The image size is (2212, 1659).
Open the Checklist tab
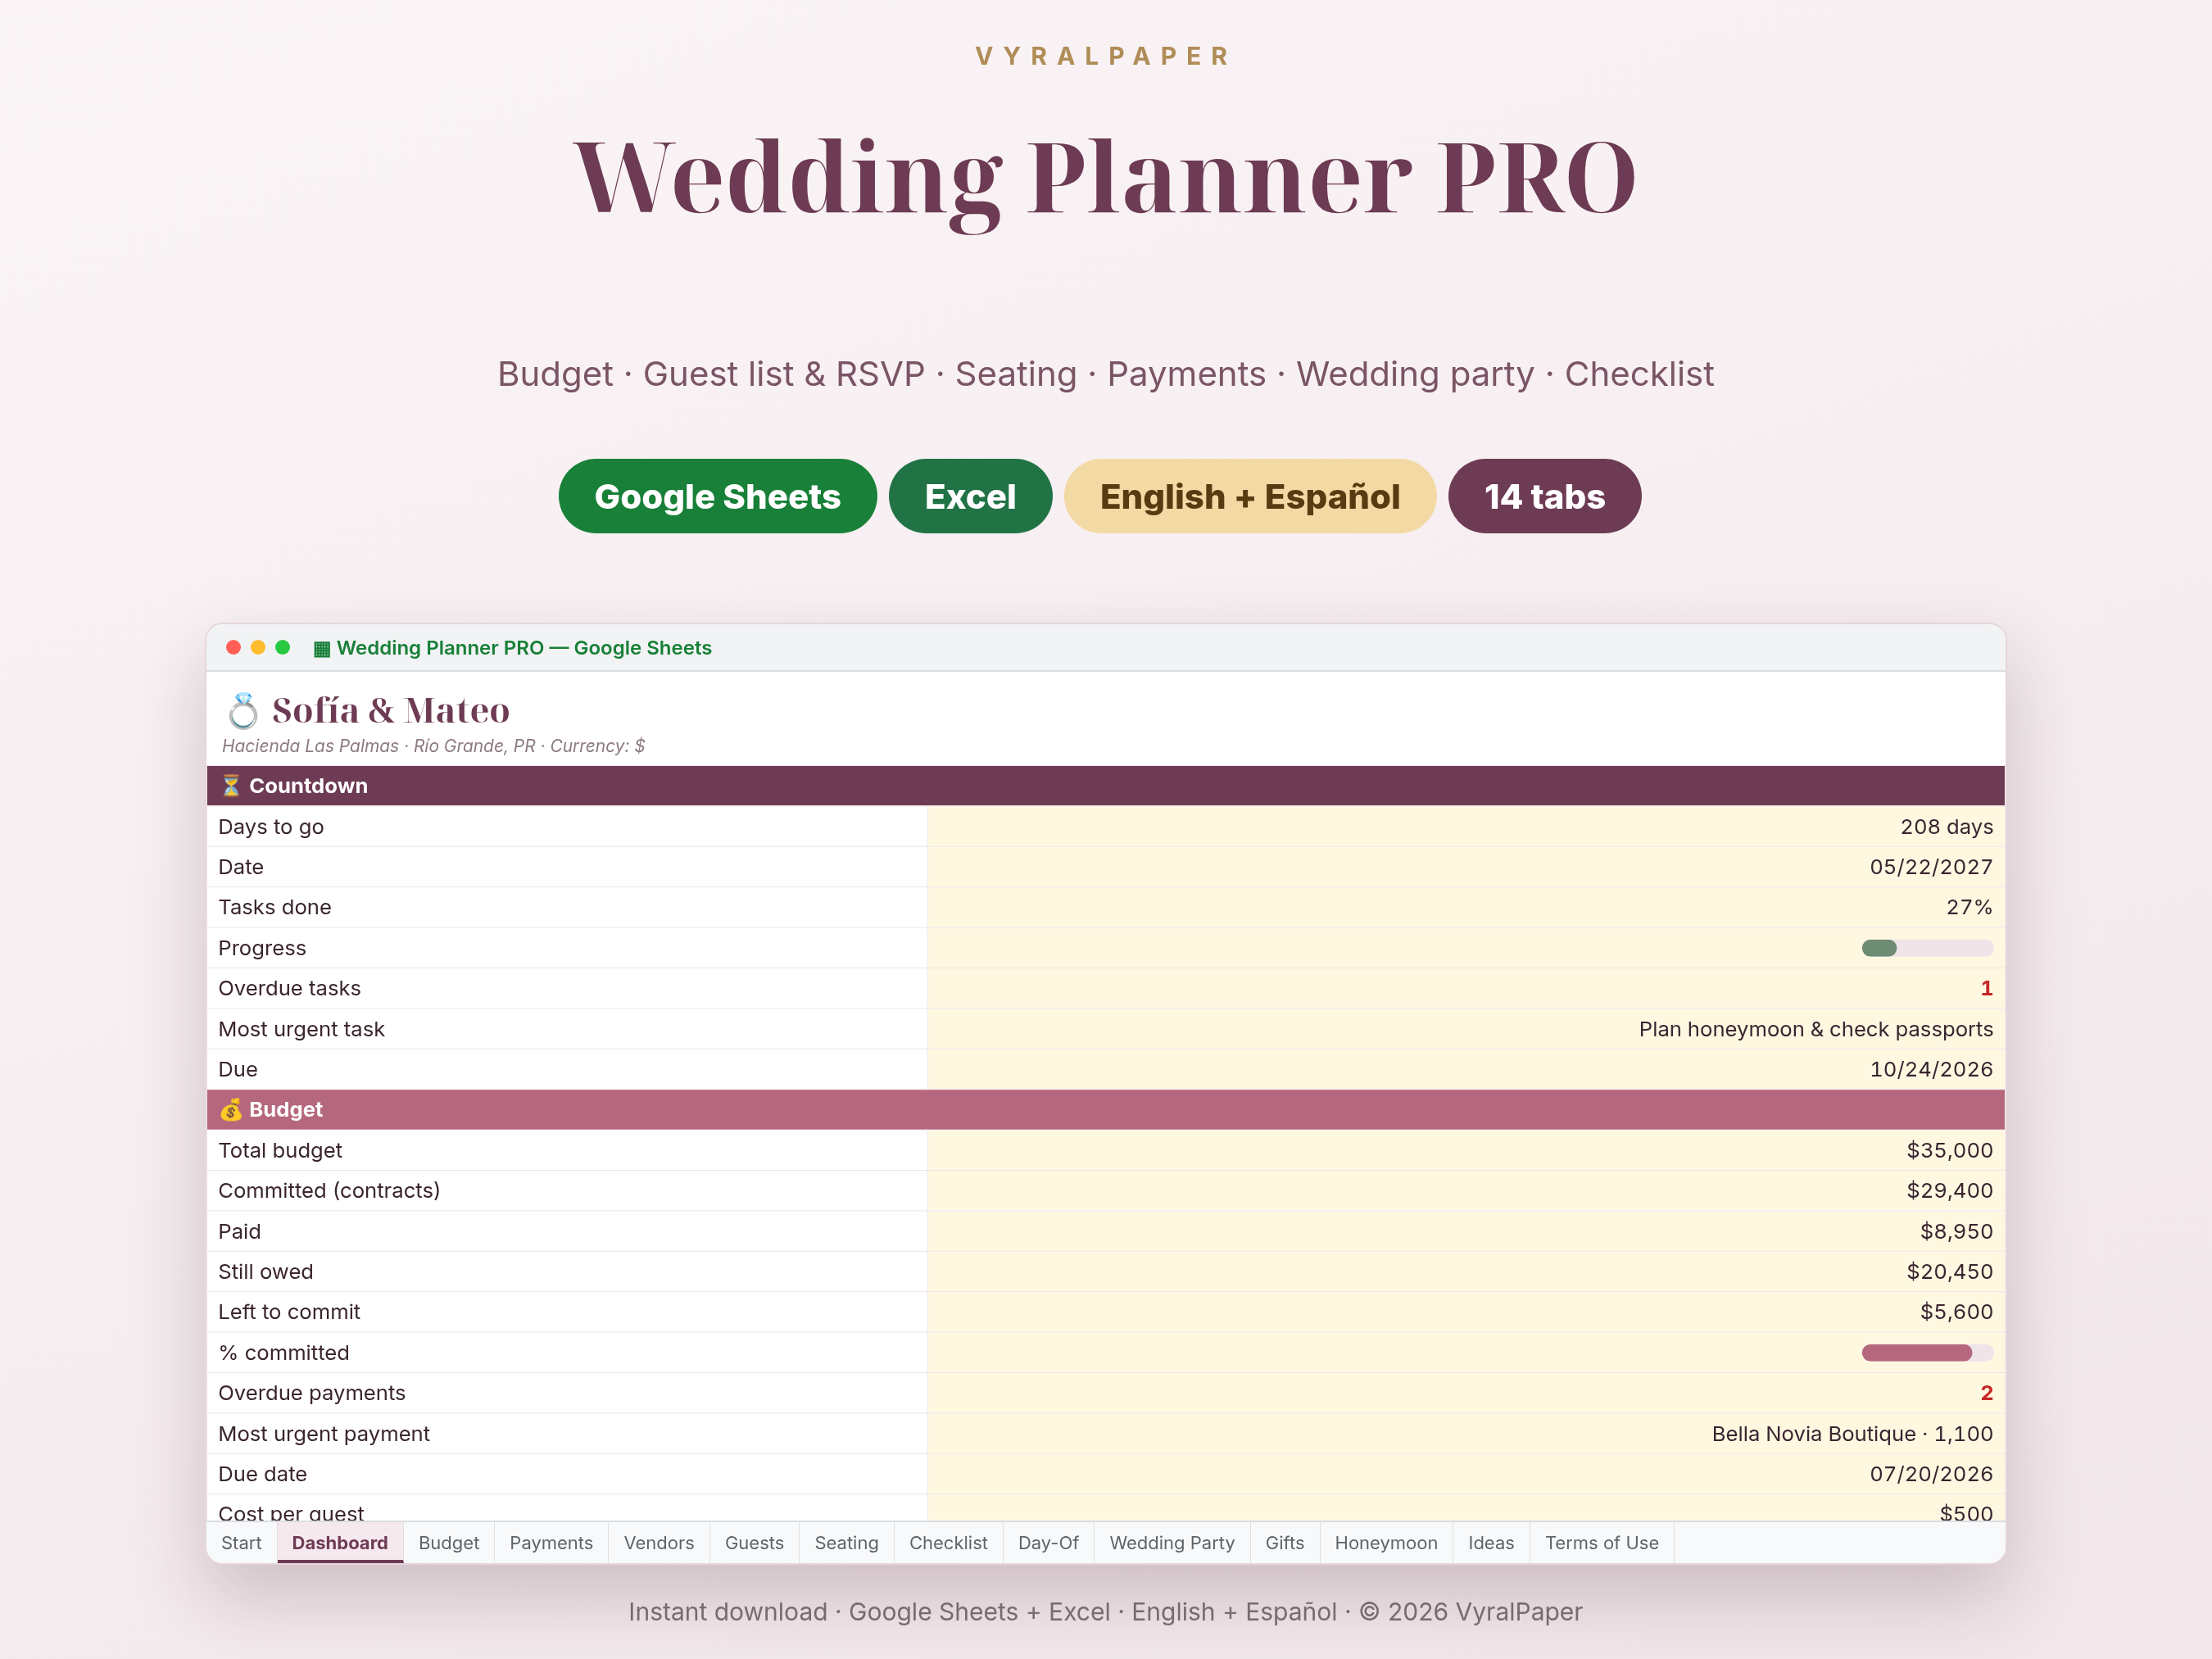pos(948,1543)
